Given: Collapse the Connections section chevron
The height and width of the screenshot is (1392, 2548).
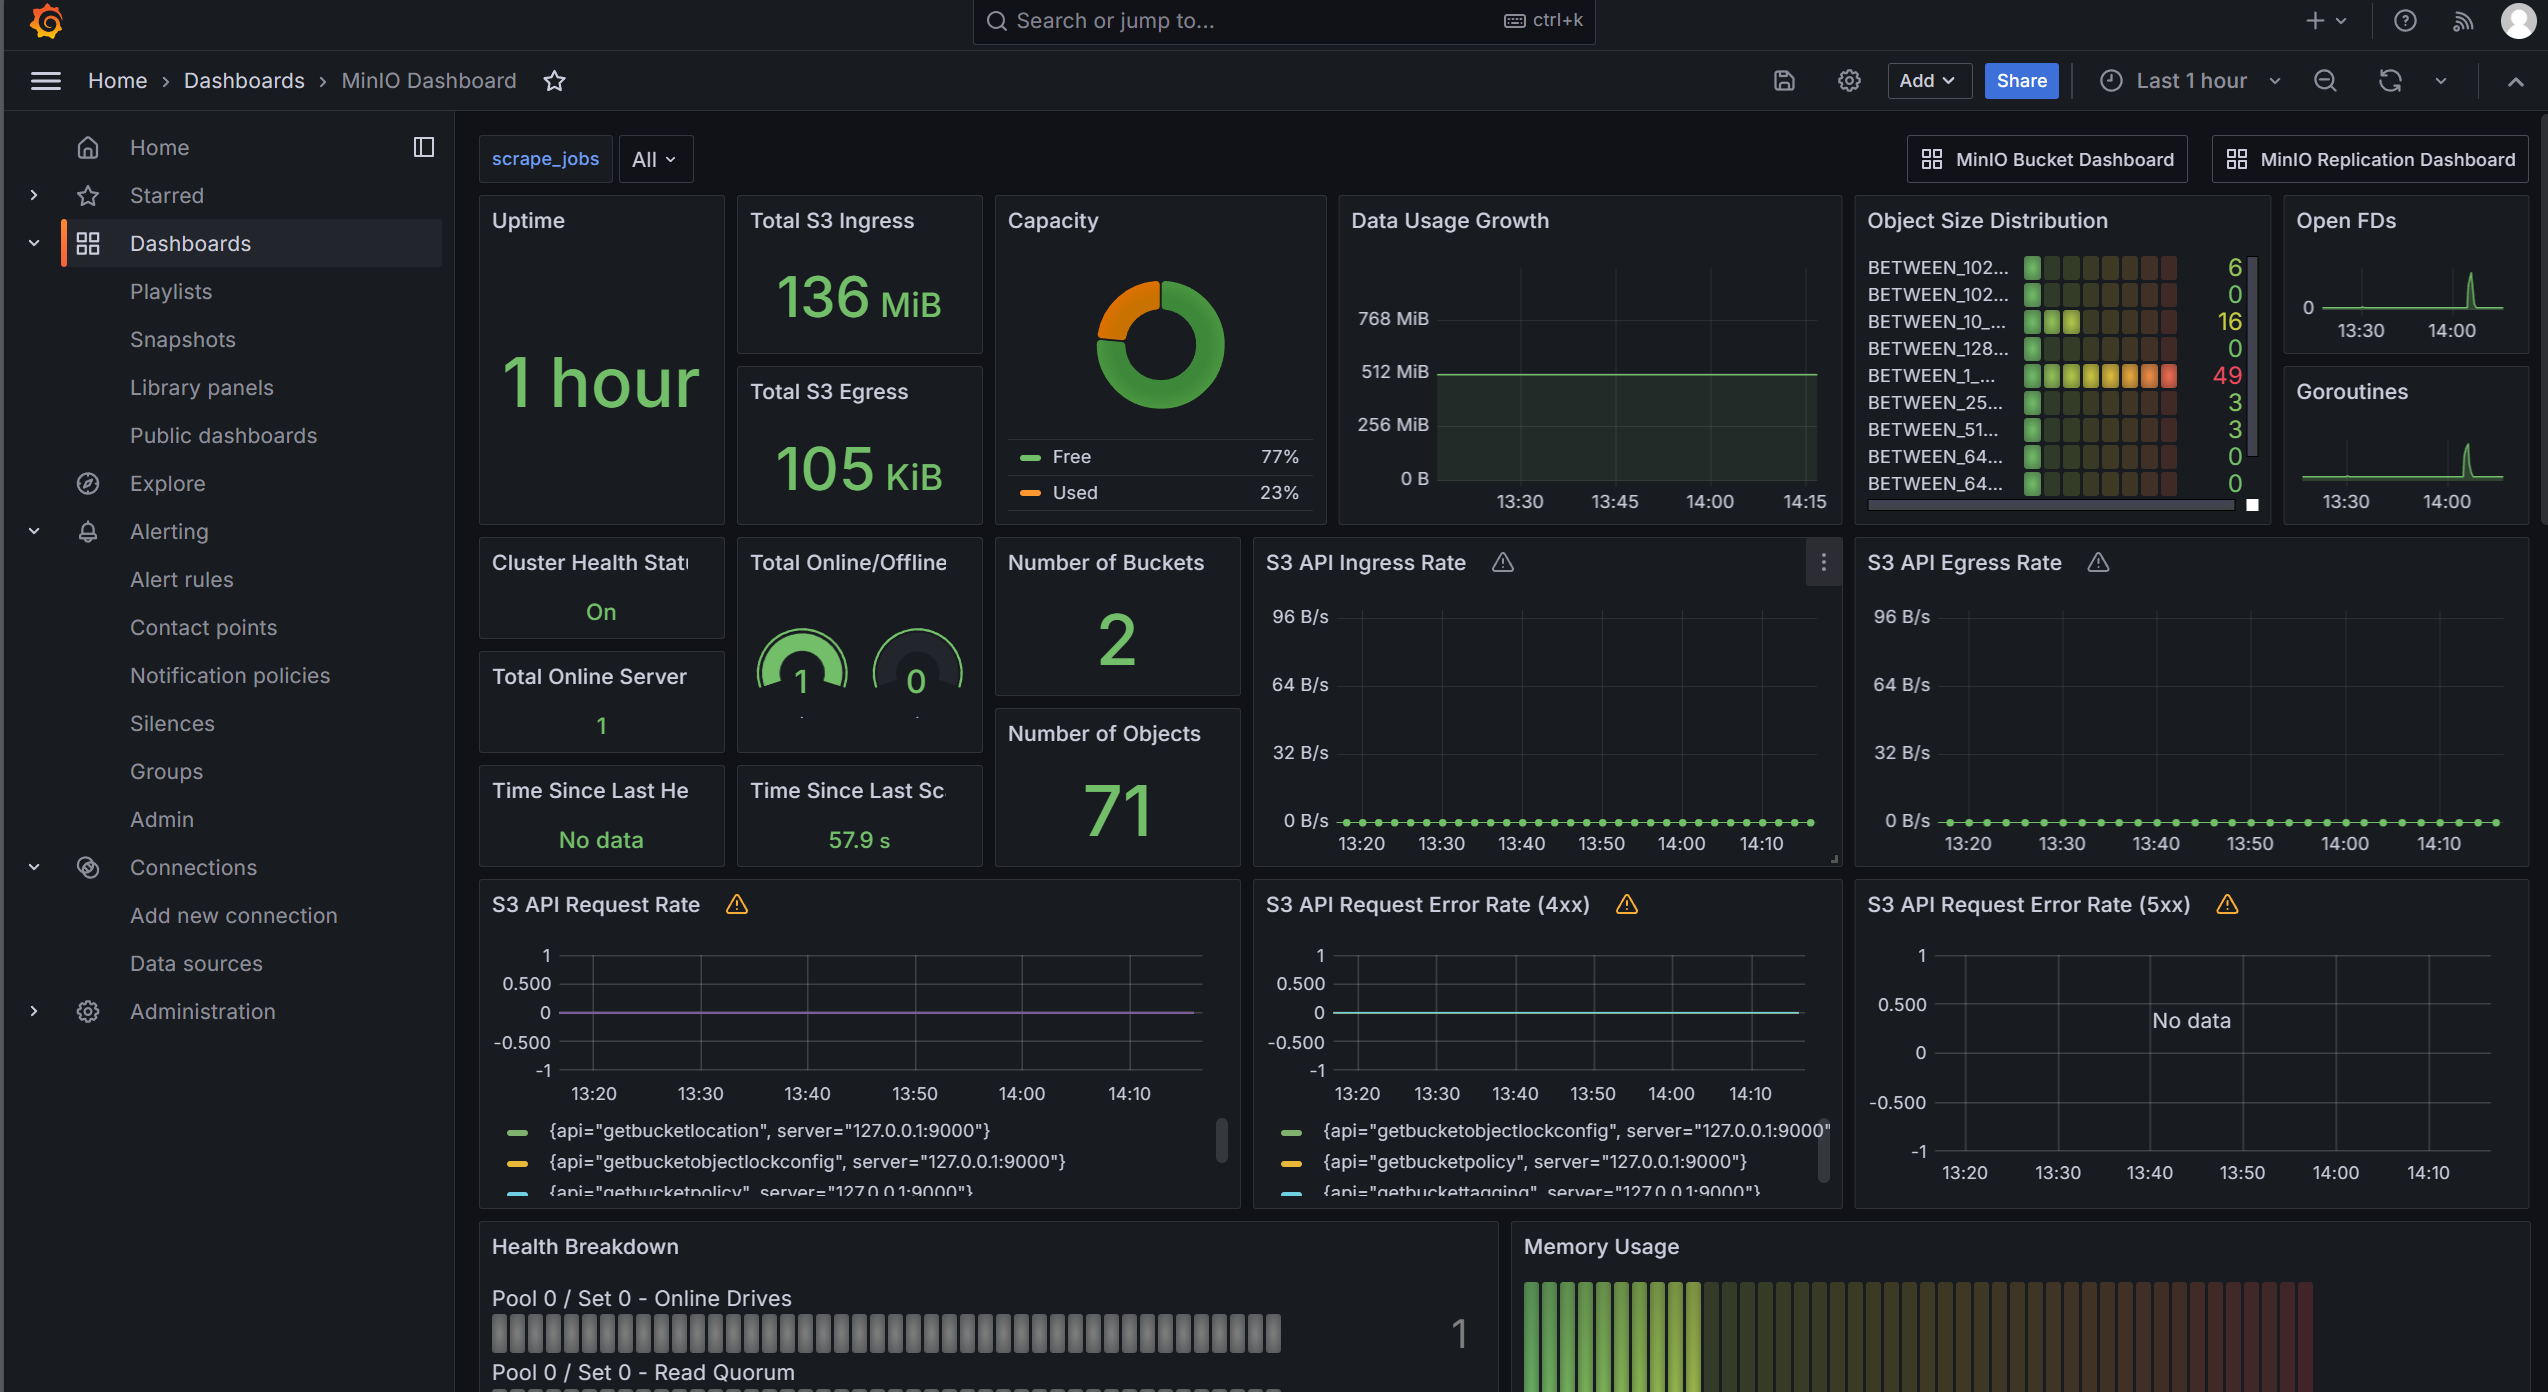Looking at the screenshot, I should [x=34, y=867].
